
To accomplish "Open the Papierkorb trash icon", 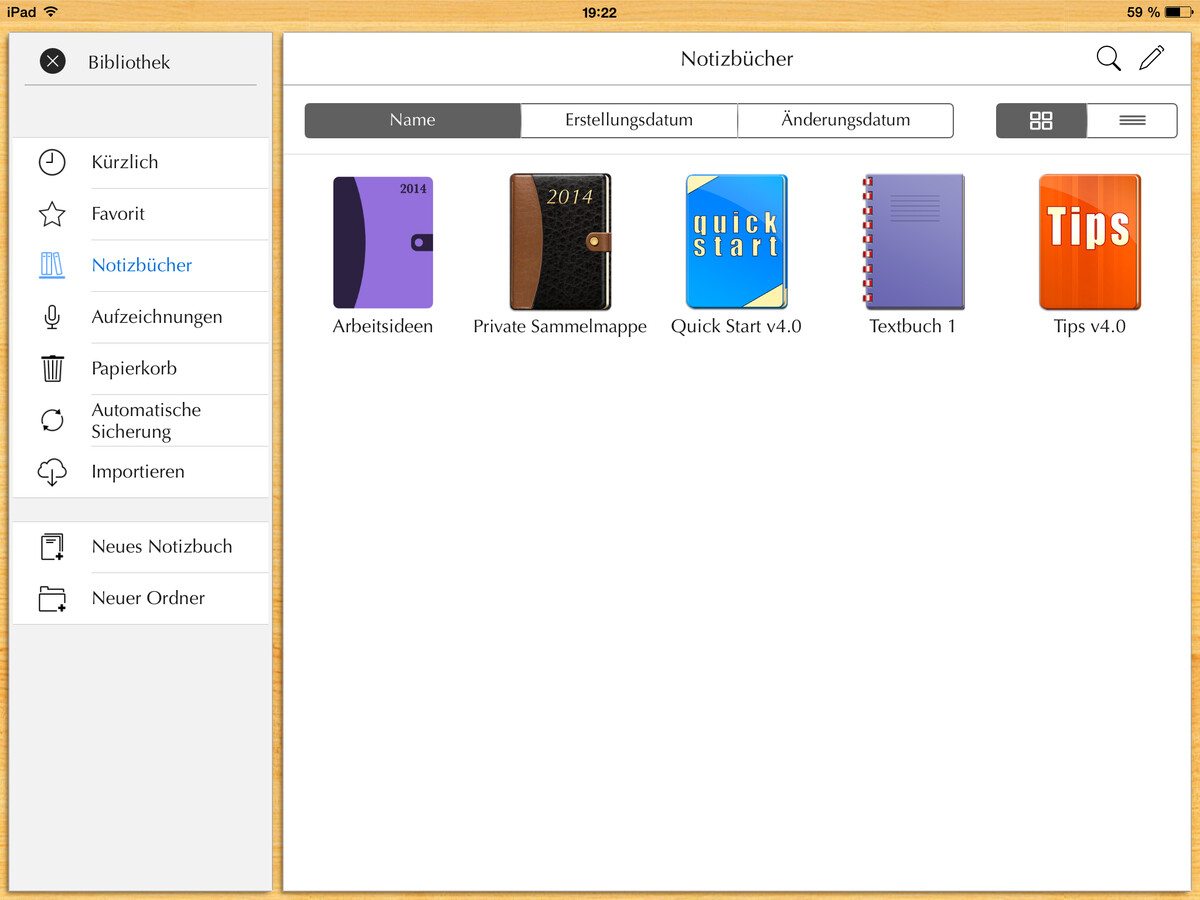I will (52, 368).
